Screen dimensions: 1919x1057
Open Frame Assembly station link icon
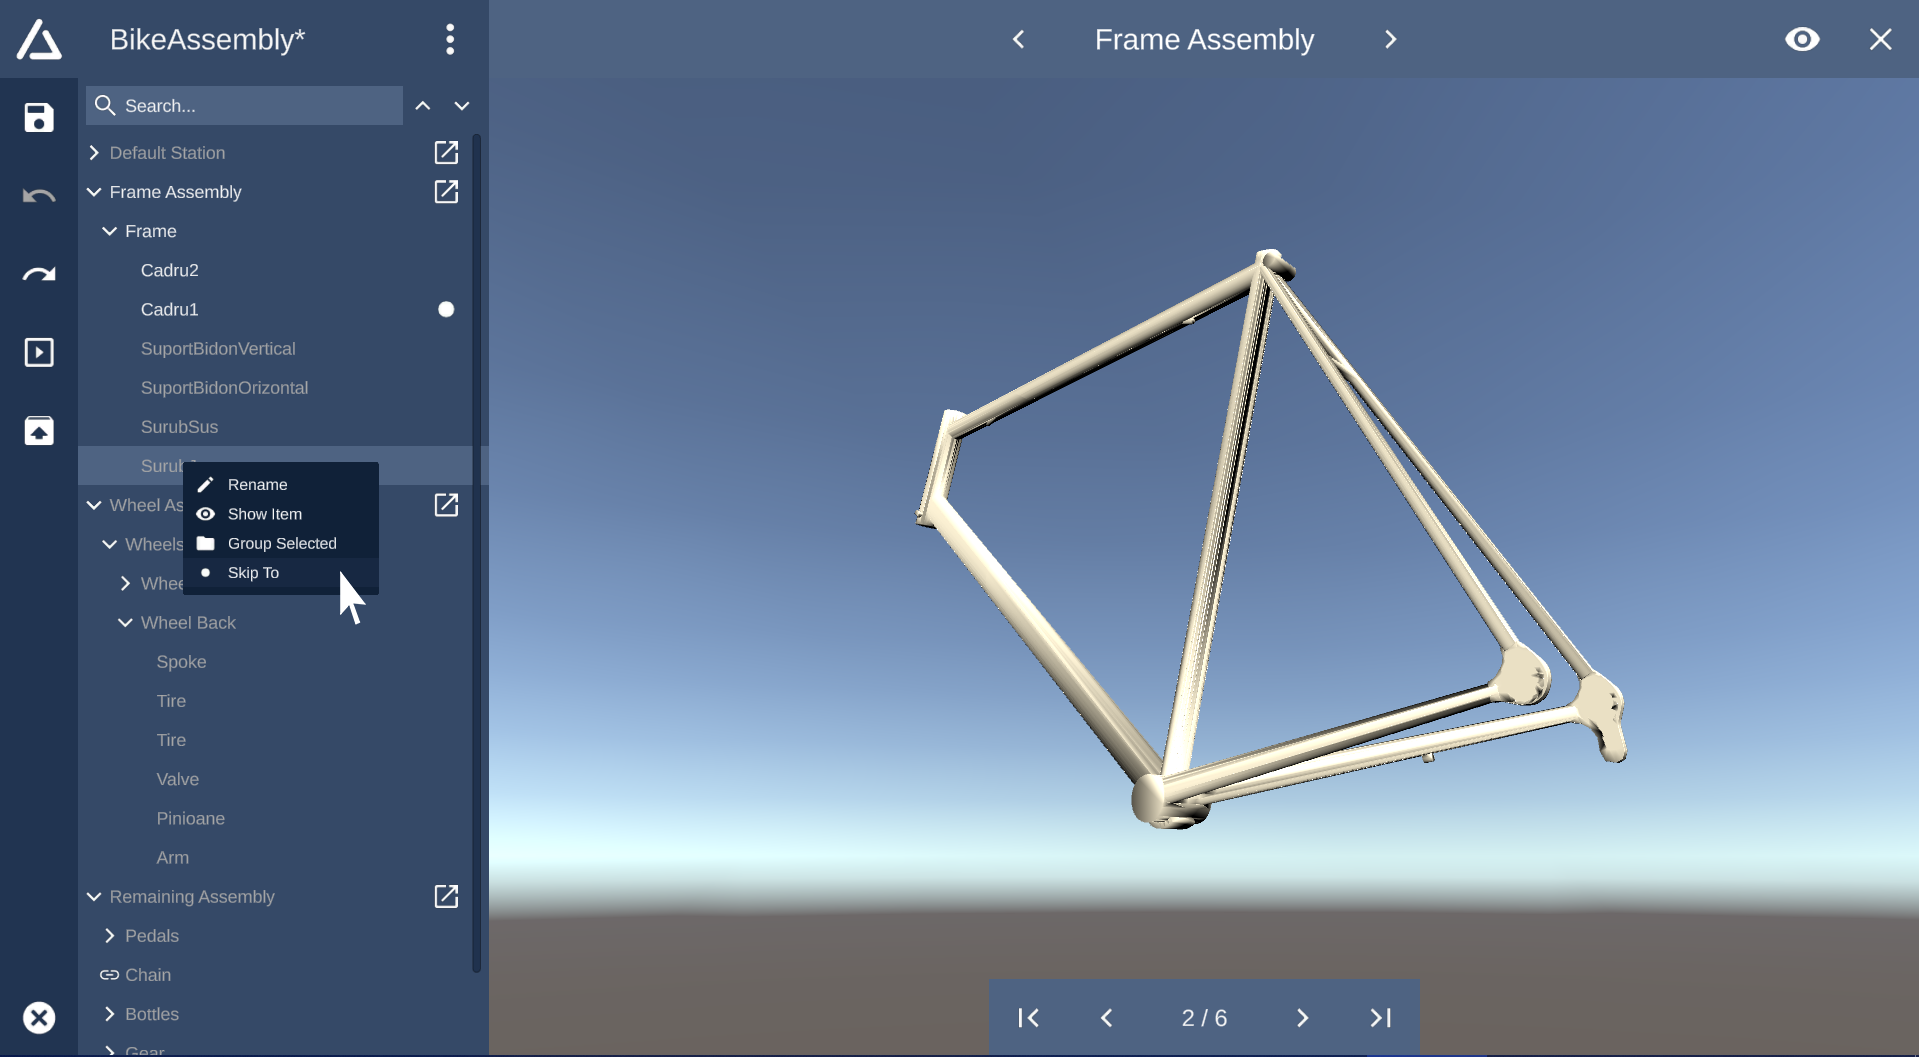point(446,192)
